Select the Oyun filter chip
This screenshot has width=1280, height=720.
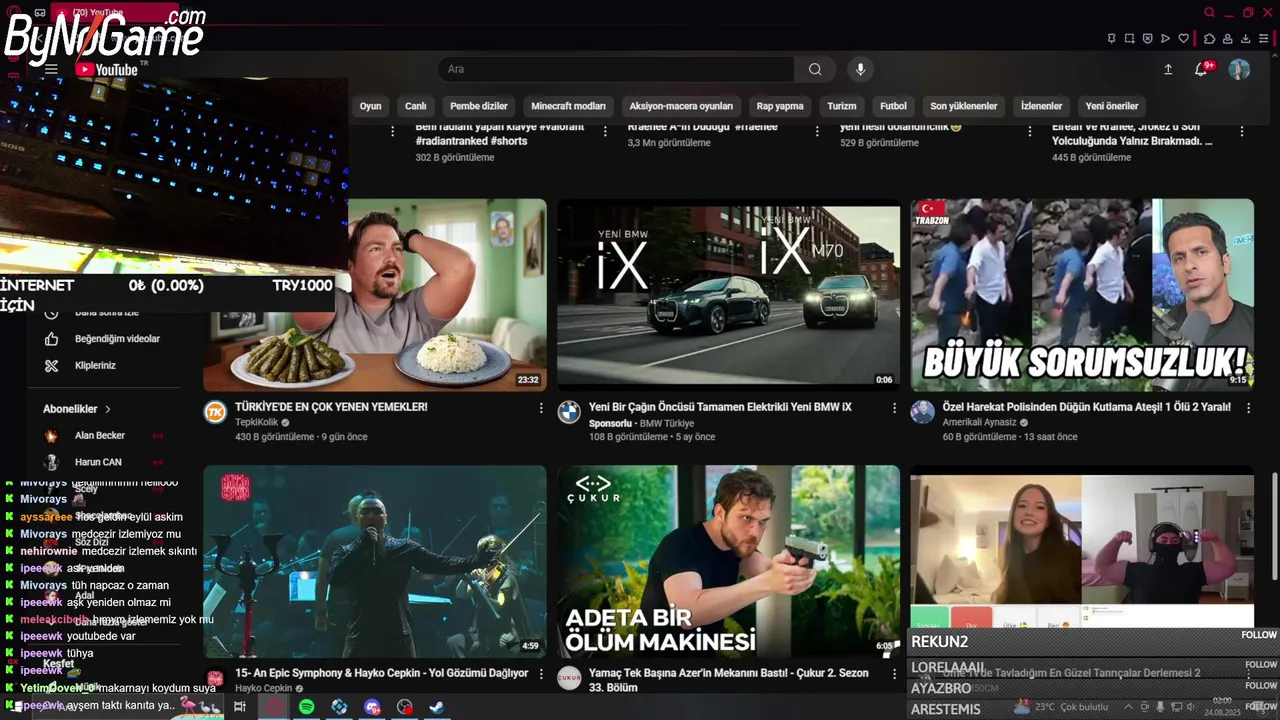(371, 106)
